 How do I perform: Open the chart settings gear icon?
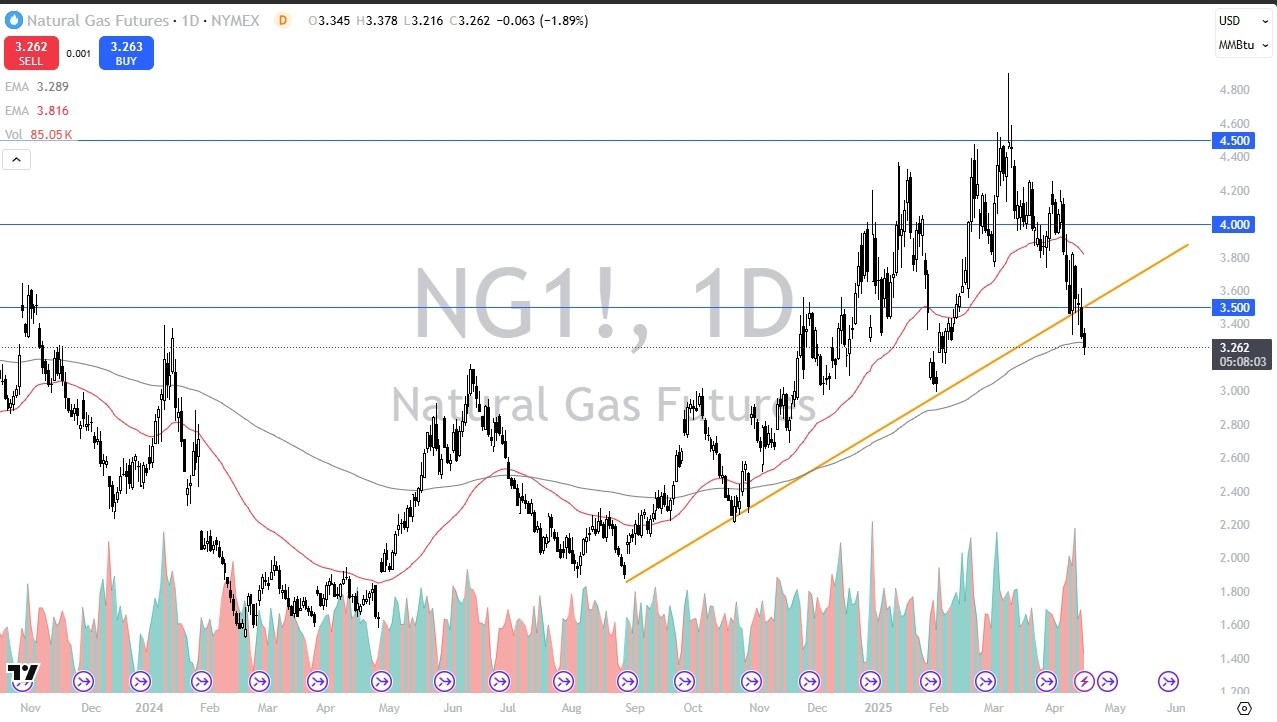tap(1244, 708)
